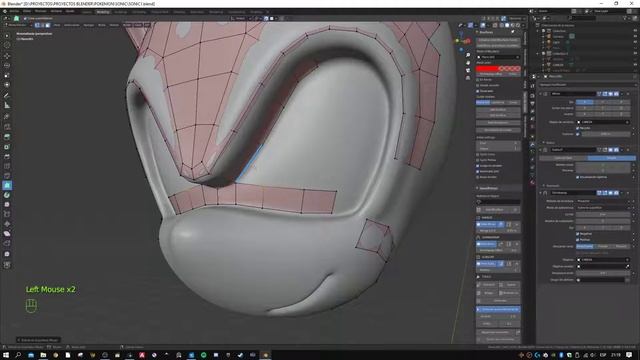Switch to vertex select mode
640x360 pixels.
[37, 25]
